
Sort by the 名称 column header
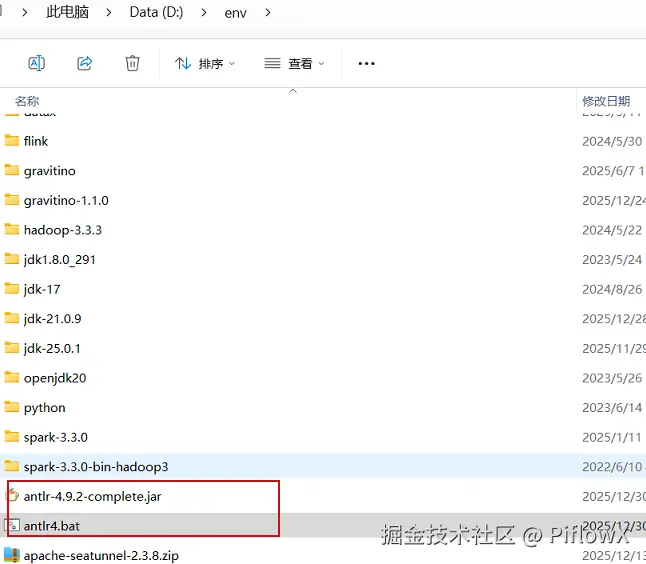point(27,101)
